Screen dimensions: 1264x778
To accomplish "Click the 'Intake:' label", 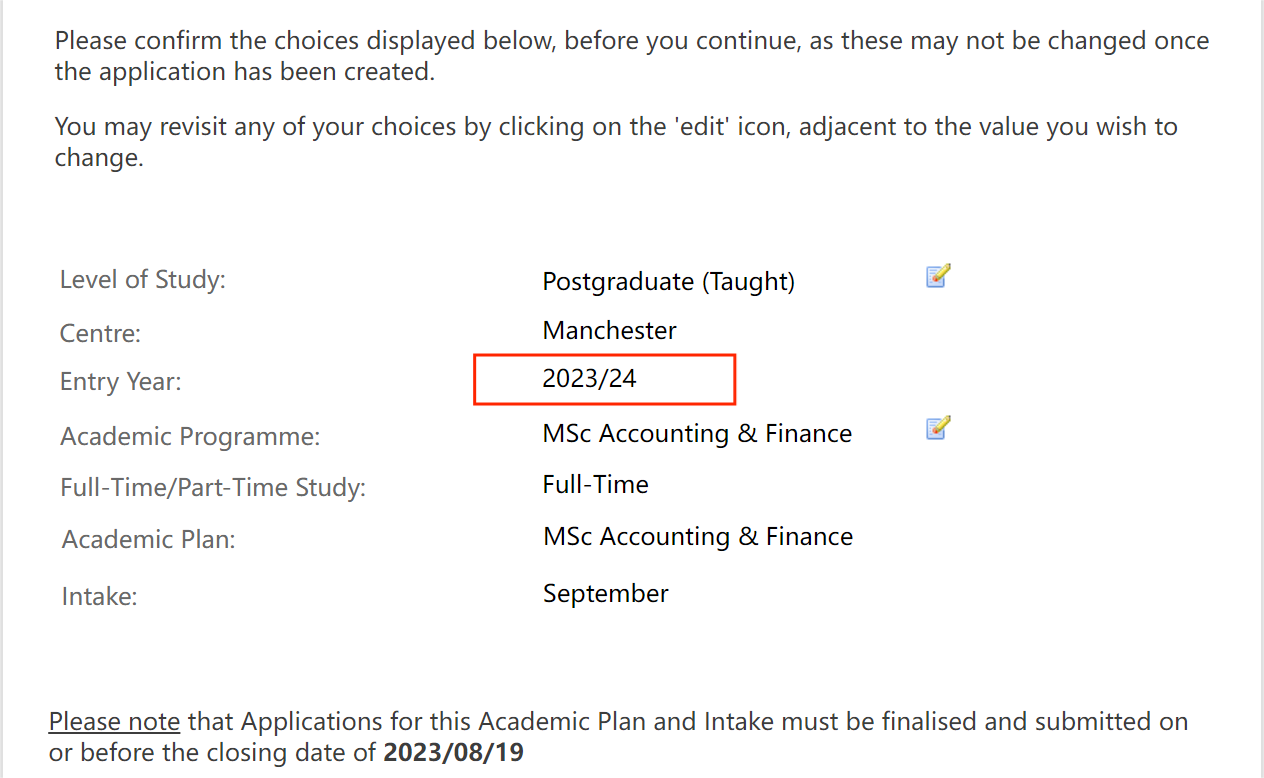I will tap(99, 597).
